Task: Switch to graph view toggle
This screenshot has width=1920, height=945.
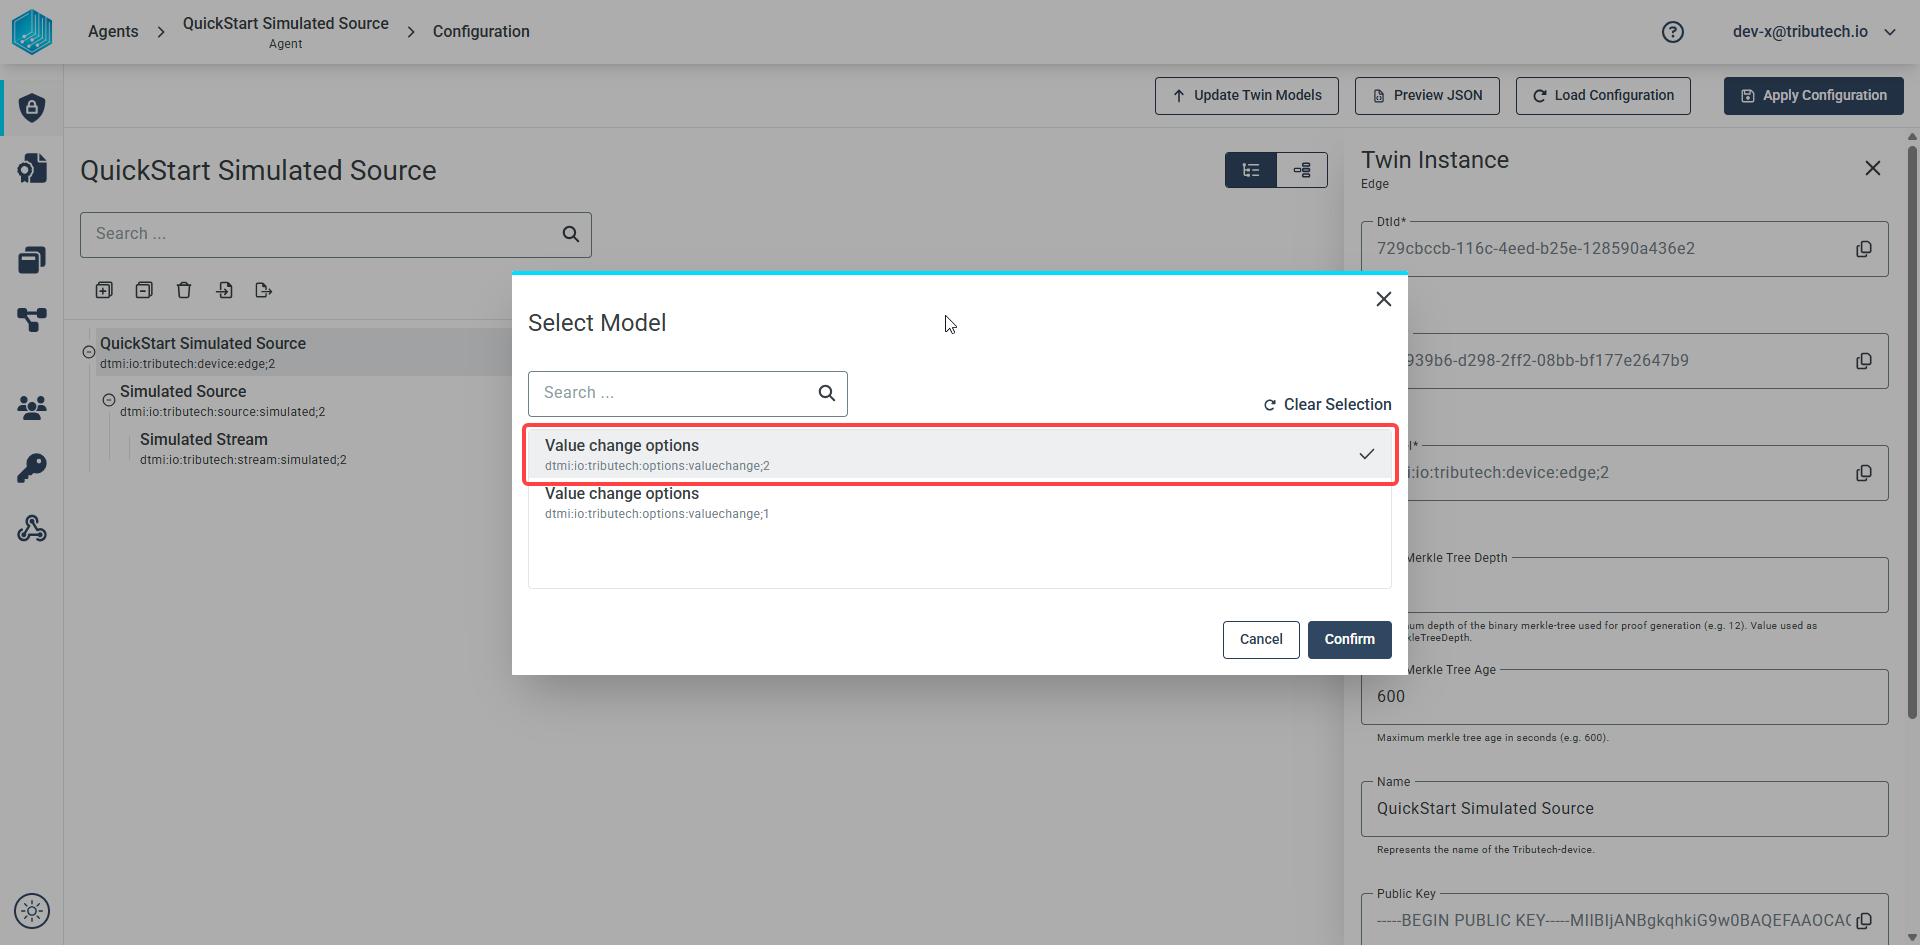Action: (1302, 170)
